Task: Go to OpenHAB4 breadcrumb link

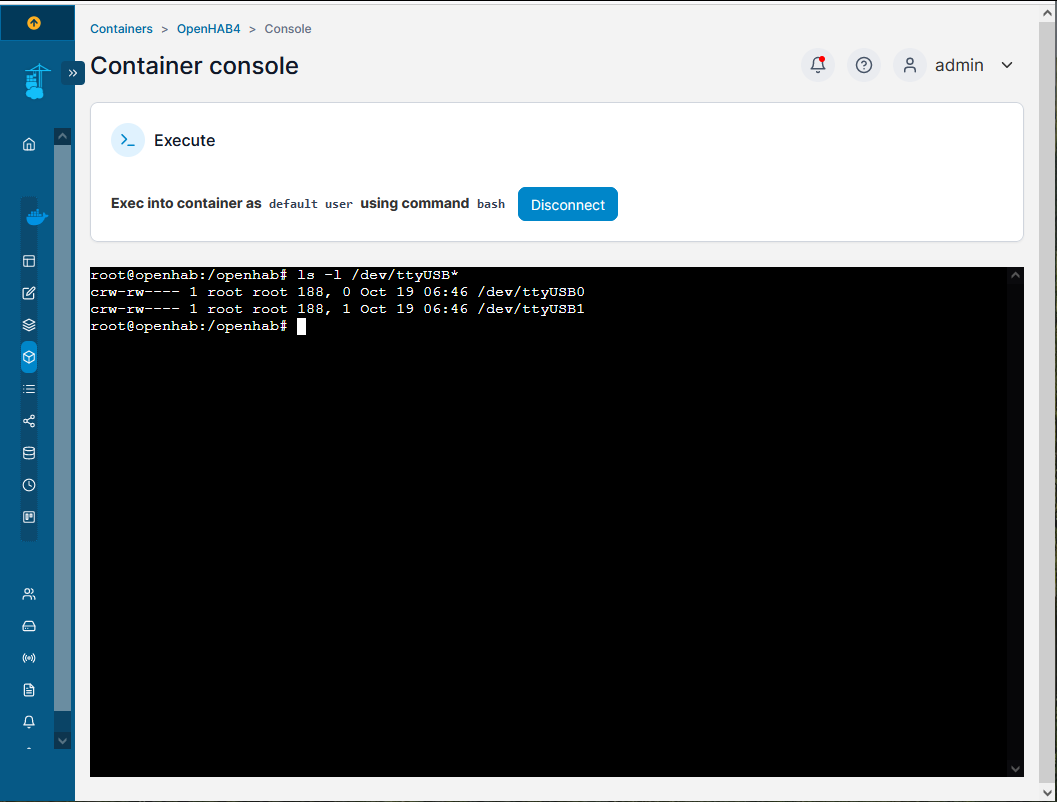Action: pyautogui.click(x=208, y=29)
